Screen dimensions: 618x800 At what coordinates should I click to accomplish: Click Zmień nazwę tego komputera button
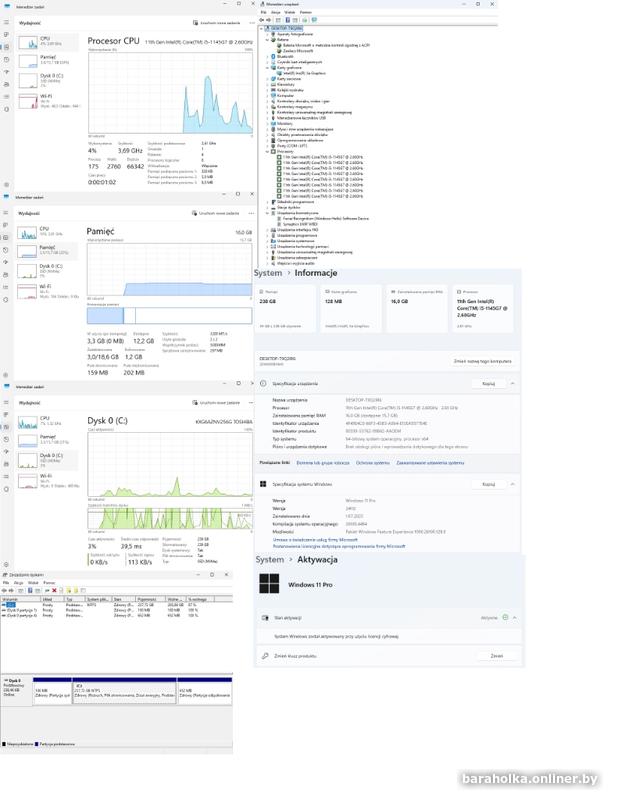click(x=482, y=361)
